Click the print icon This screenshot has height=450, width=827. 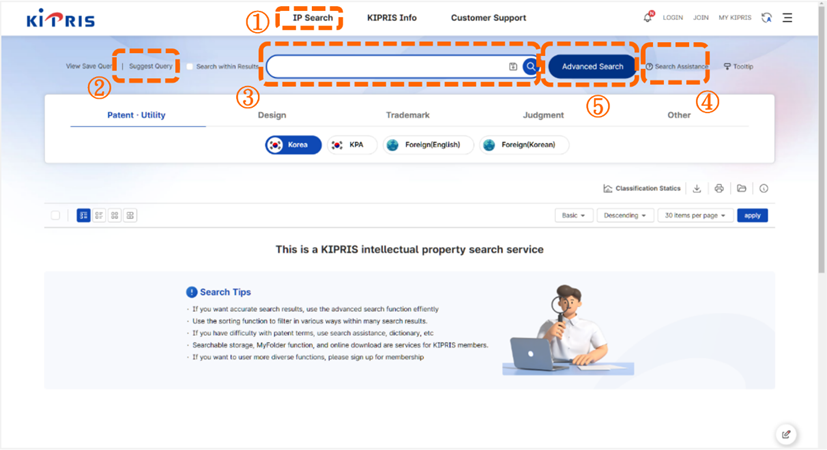719,188
